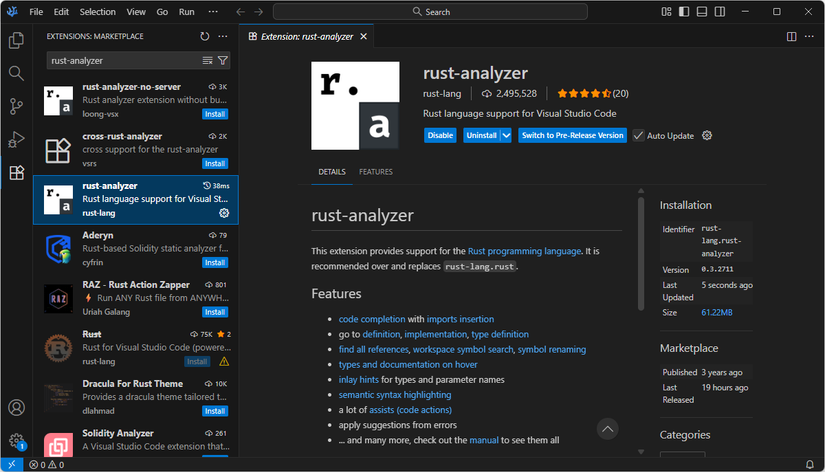Open the Rust programming language link
Viewport: 825px width, 472px height.
525,251
